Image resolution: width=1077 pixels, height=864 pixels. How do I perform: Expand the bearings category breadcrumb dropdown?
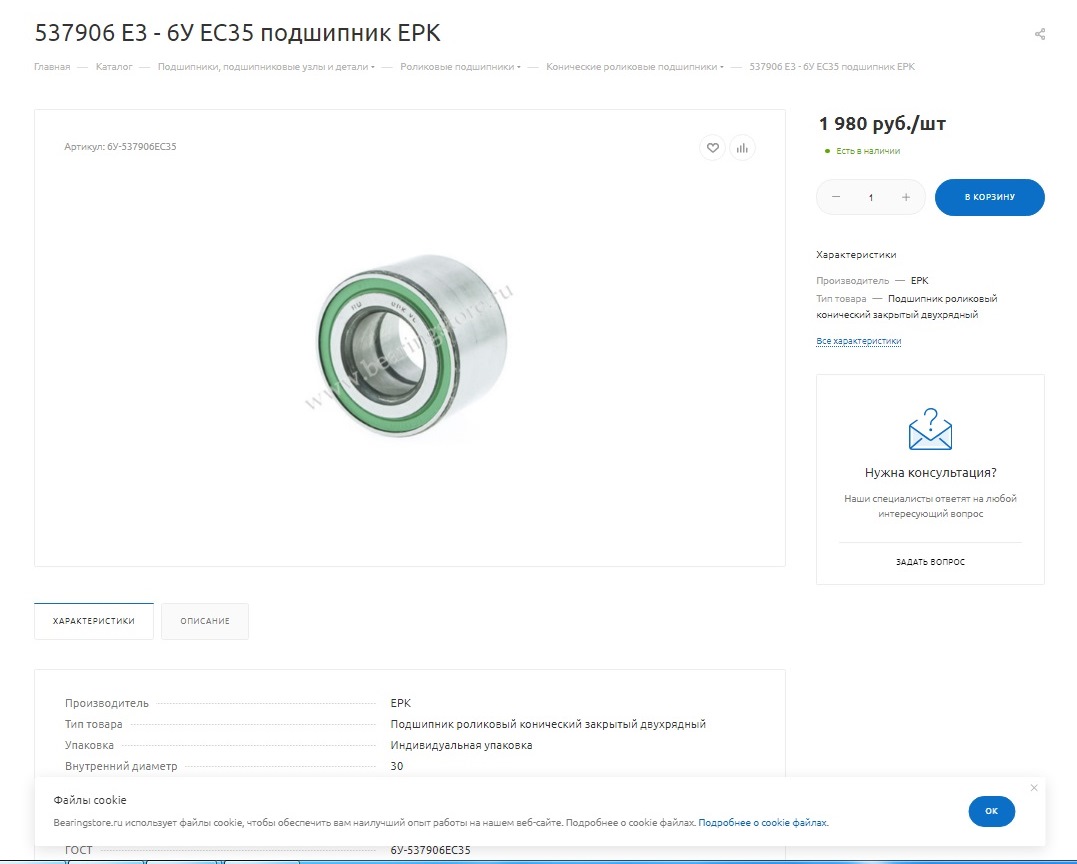tap(373, 68)
